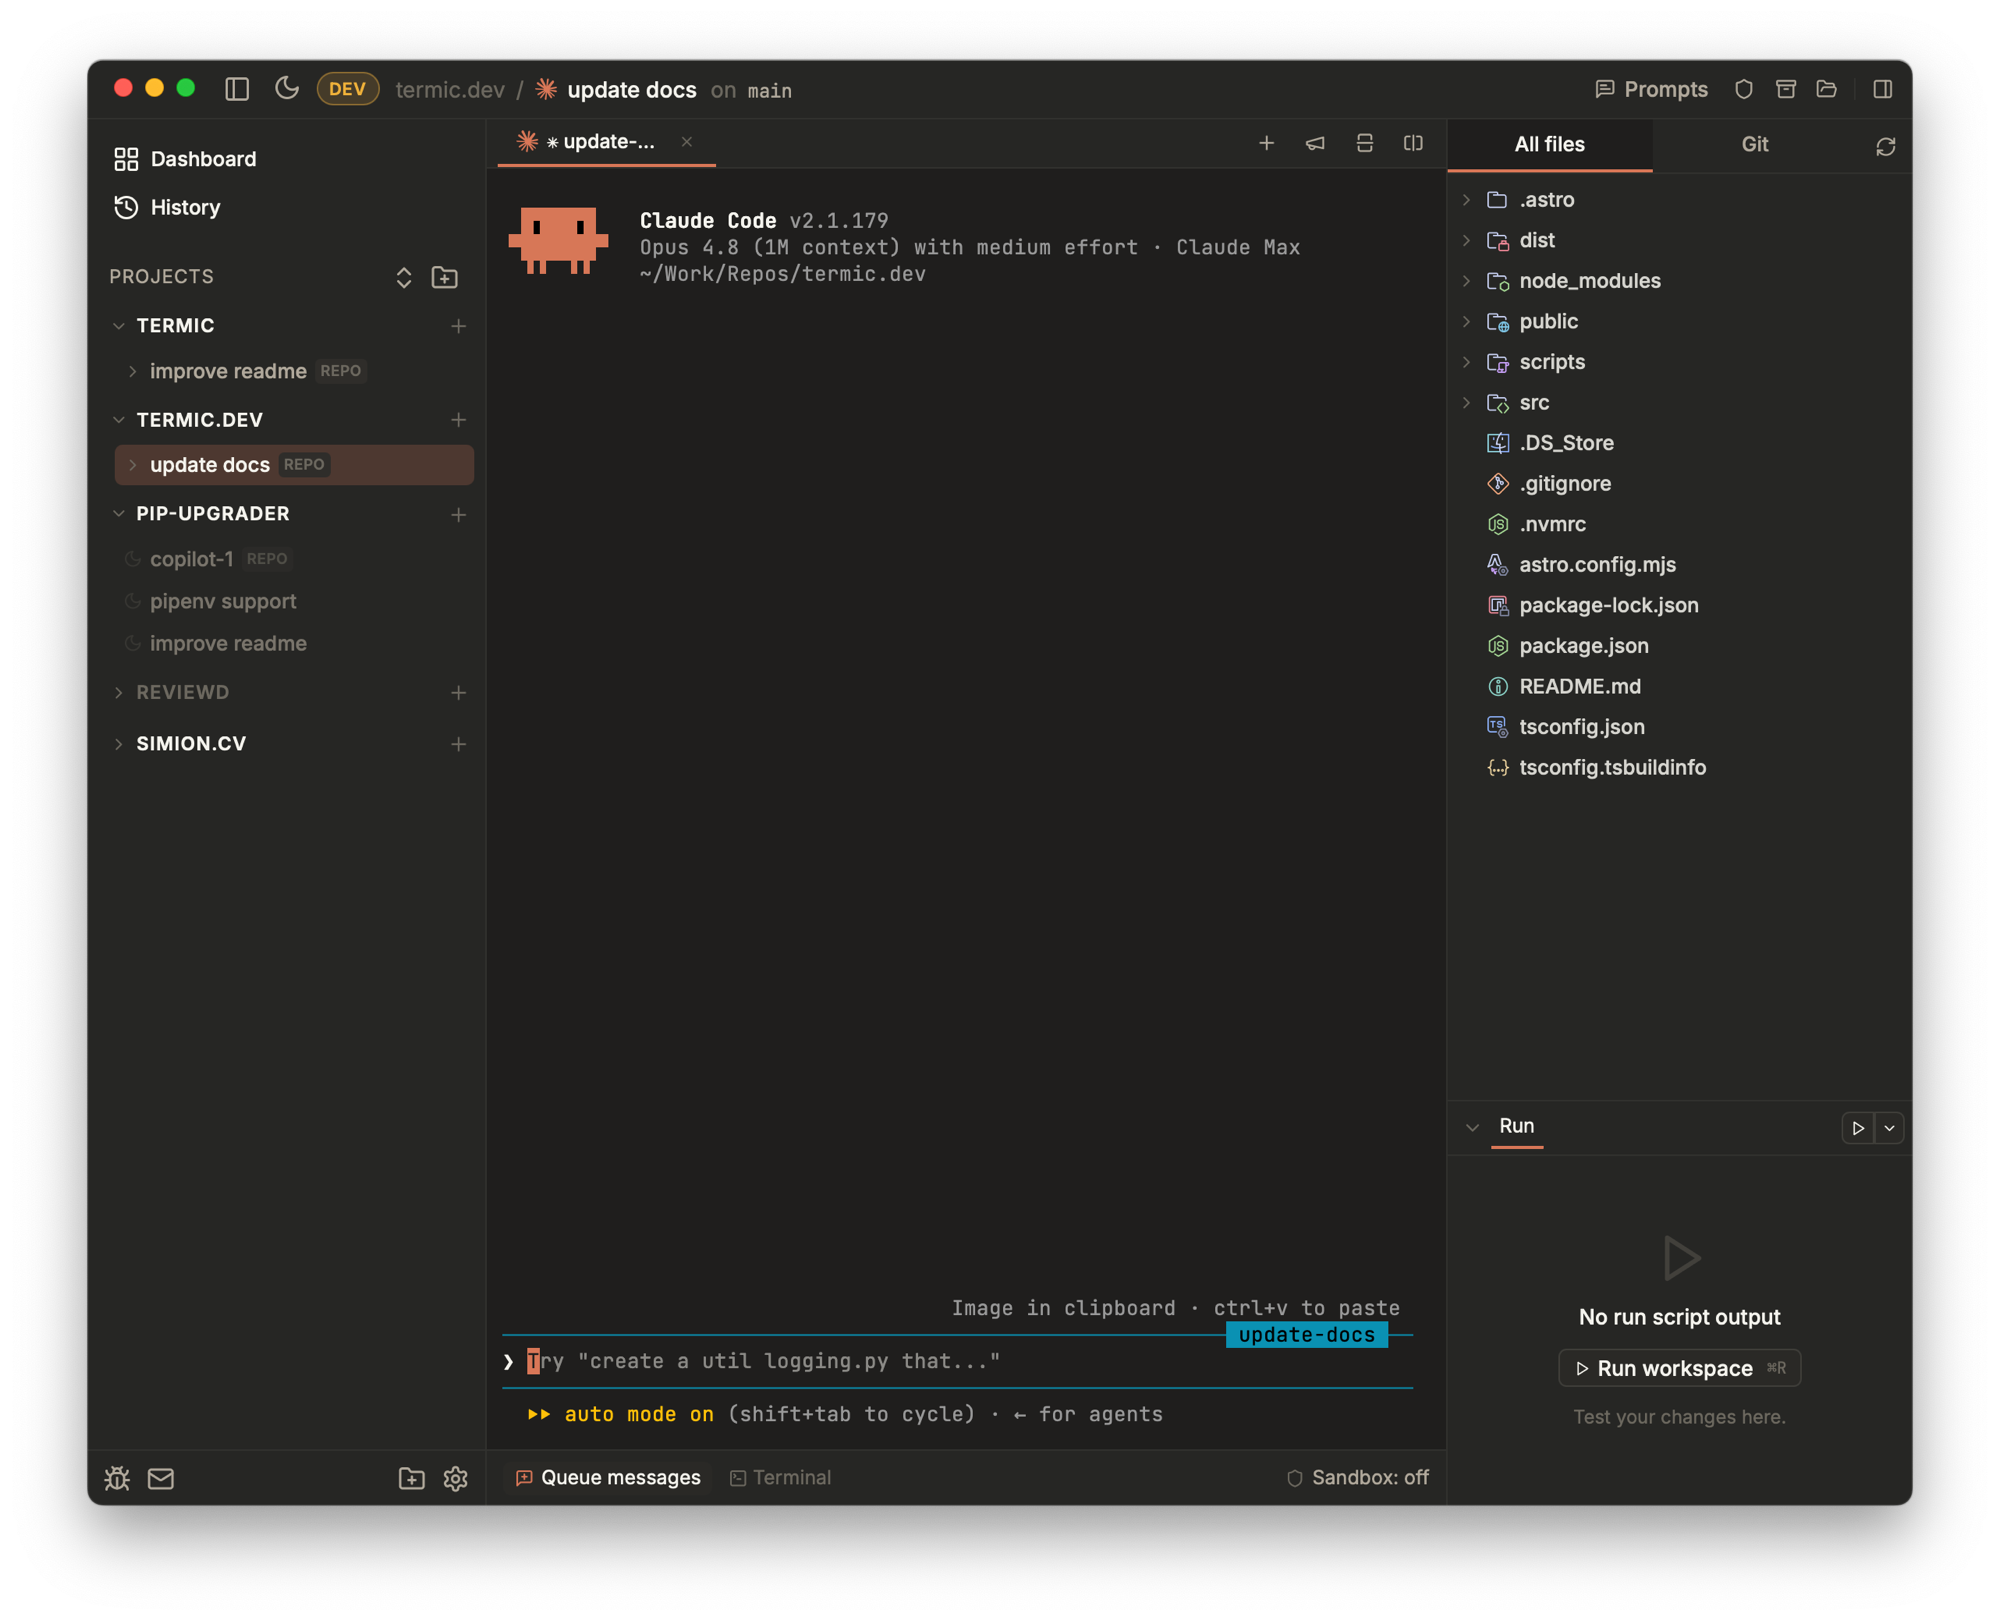Screen dimensions: 2000x1621
Task: Switch to Terminal view
Action: point(781,1479)
